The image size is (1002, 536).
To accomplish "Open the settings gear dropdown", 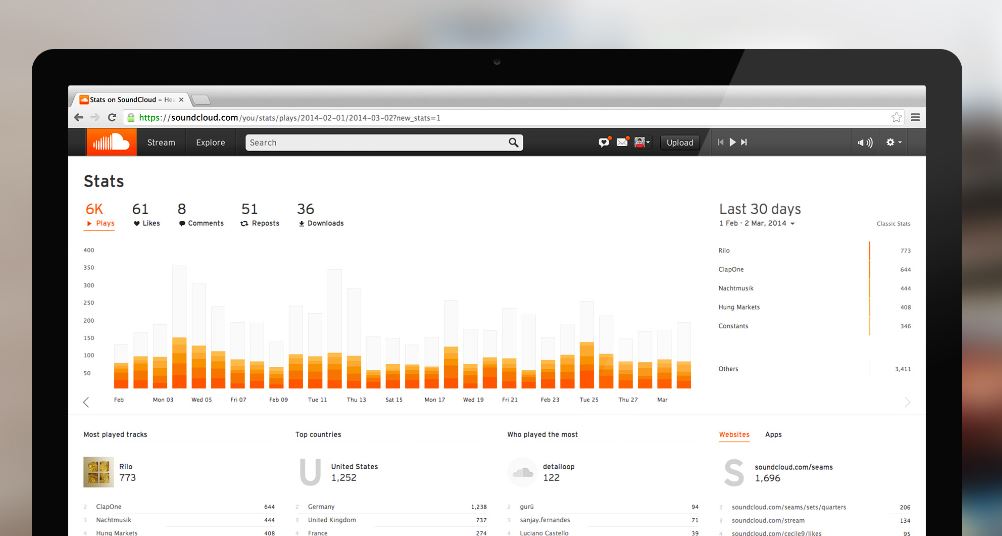I will 893,142.
